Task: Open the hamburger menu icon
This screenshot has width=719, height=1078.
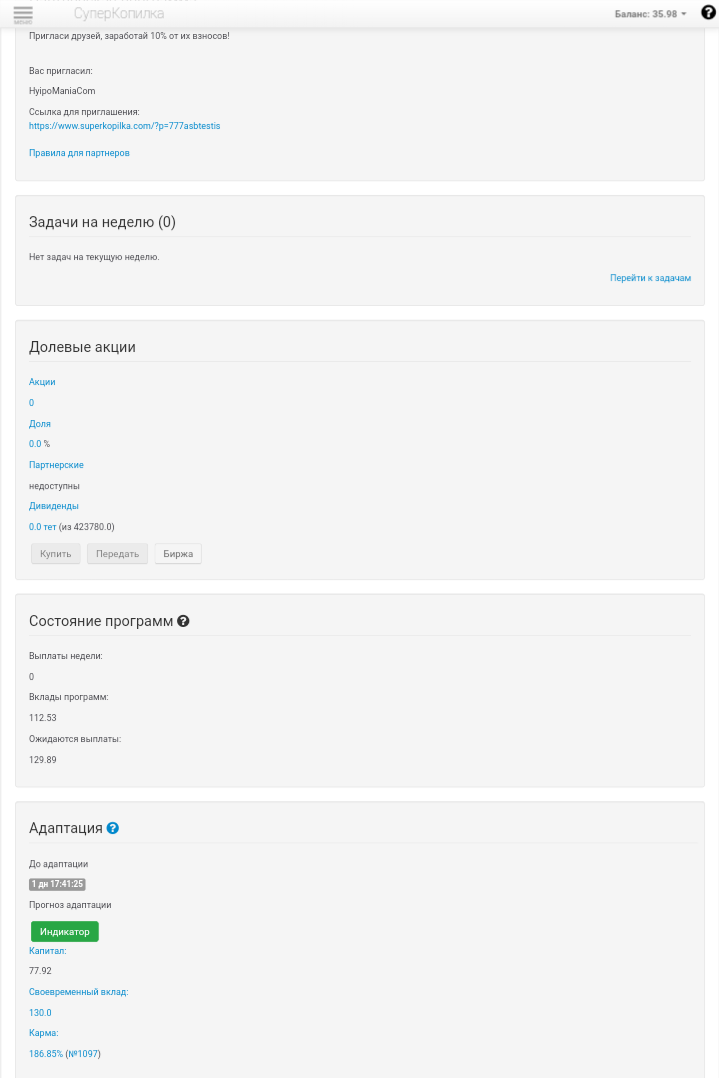Action: (x=23, y=14)
